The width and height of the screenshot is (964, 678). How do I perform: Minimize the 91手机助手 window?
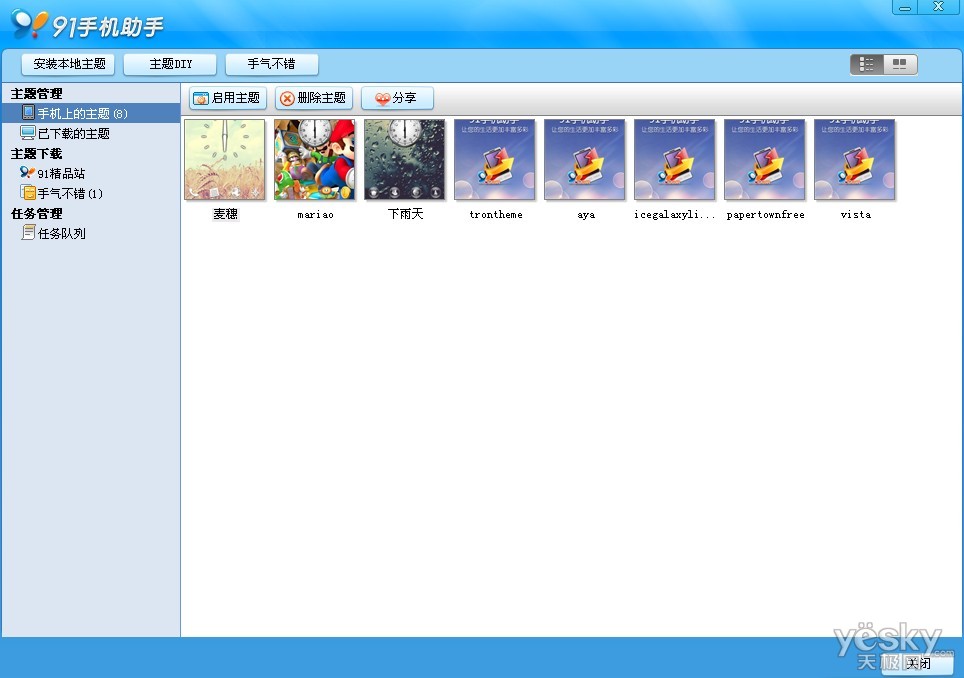905,7
